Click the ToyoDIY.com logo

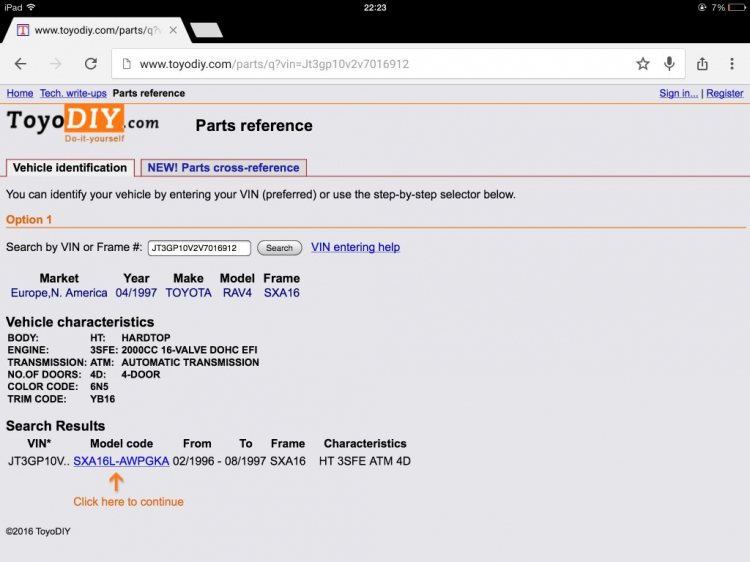coord(83,123)
